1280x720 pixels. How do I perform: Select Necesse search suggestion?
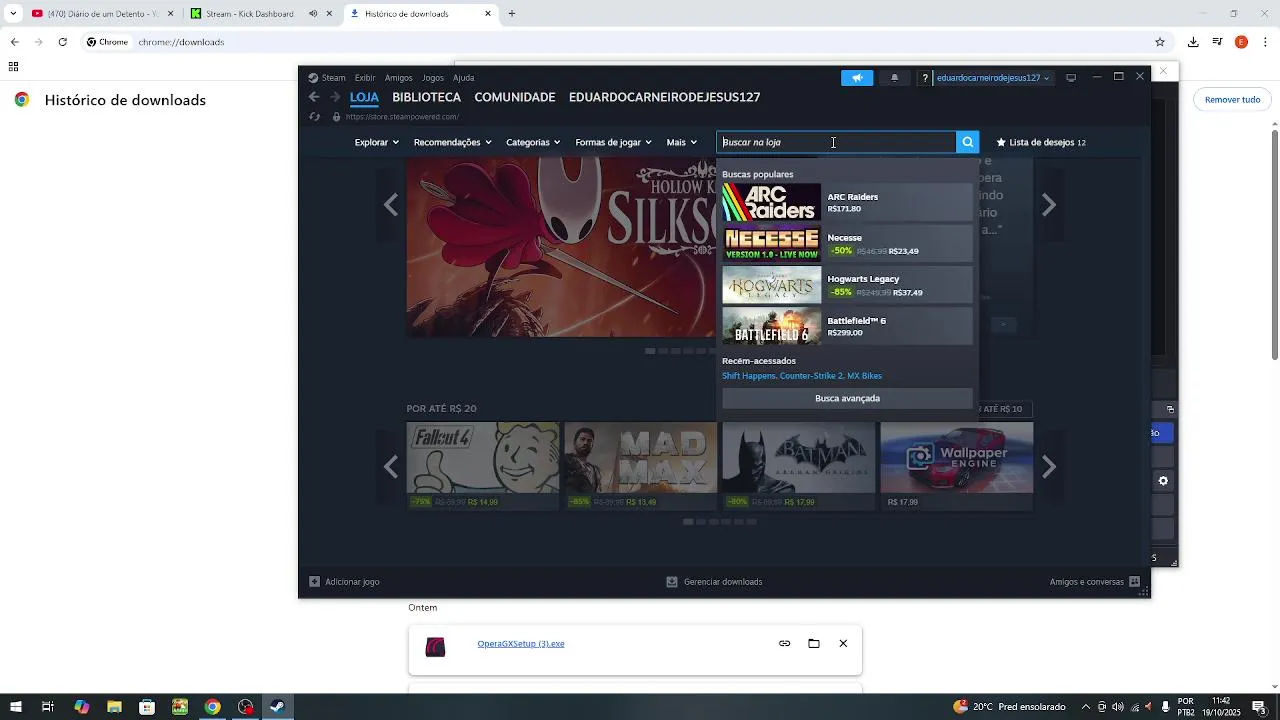pyautogui.click(x=847, y=244)
